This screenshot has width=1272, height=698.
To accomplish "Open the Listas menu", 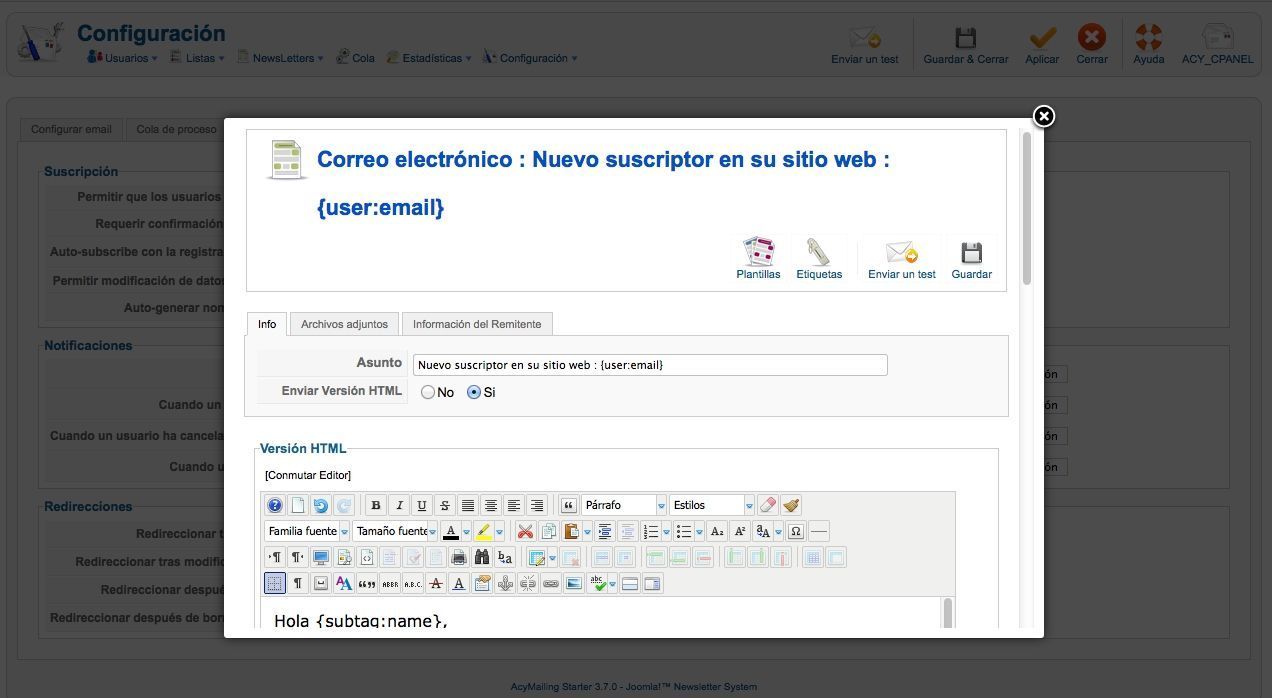I will click(x=197, y=58).
